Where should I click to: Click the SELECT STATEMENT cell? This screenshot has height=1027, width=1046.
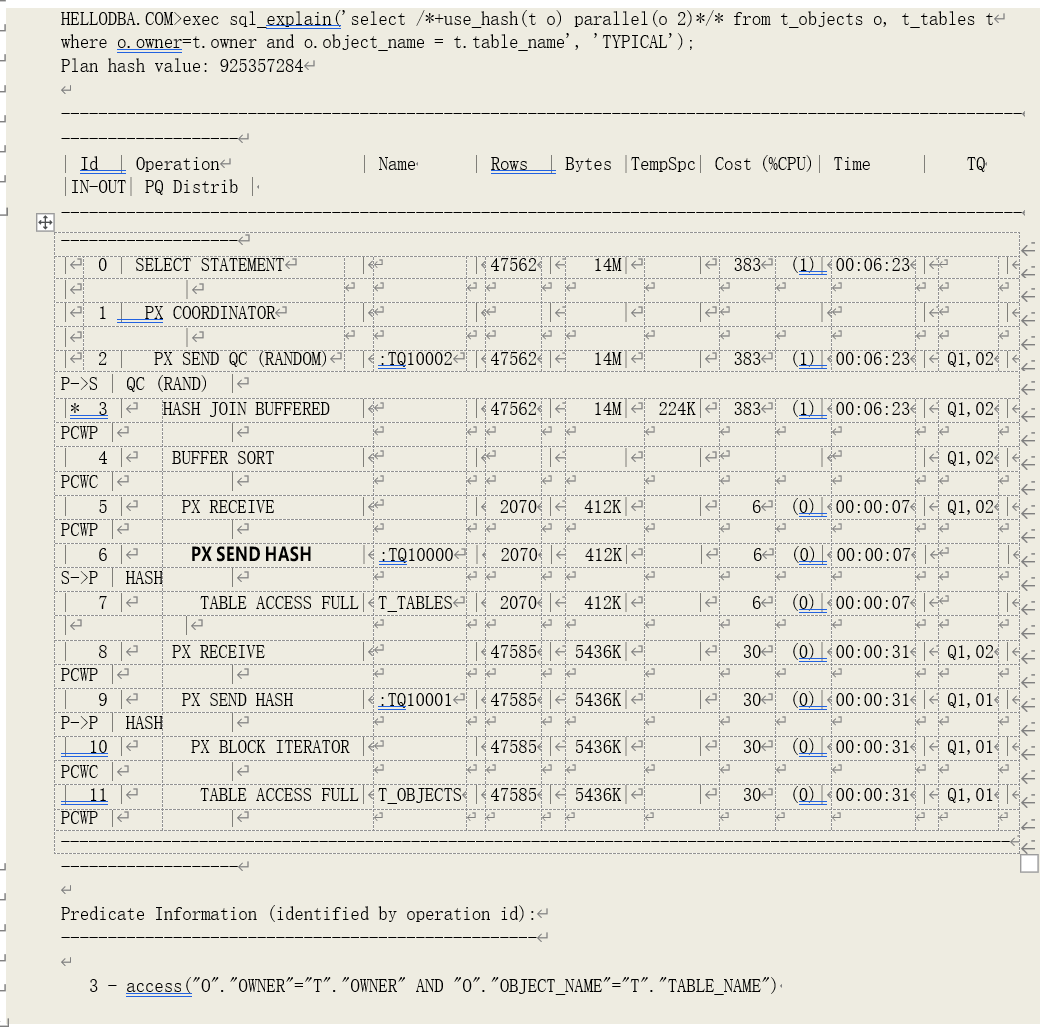(x=209, y=265)
